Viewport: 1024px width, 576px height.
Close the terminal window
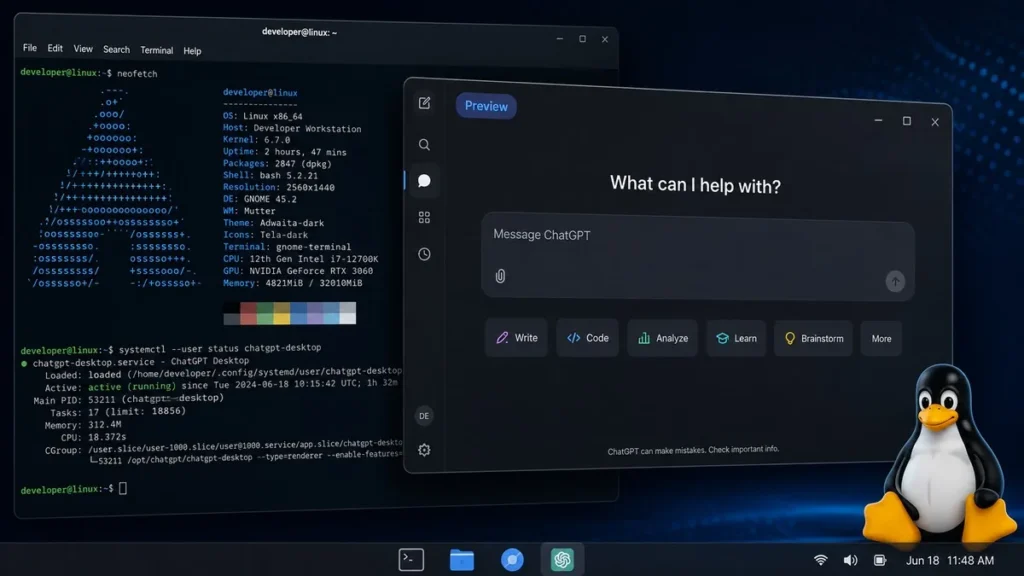point(605,39)
